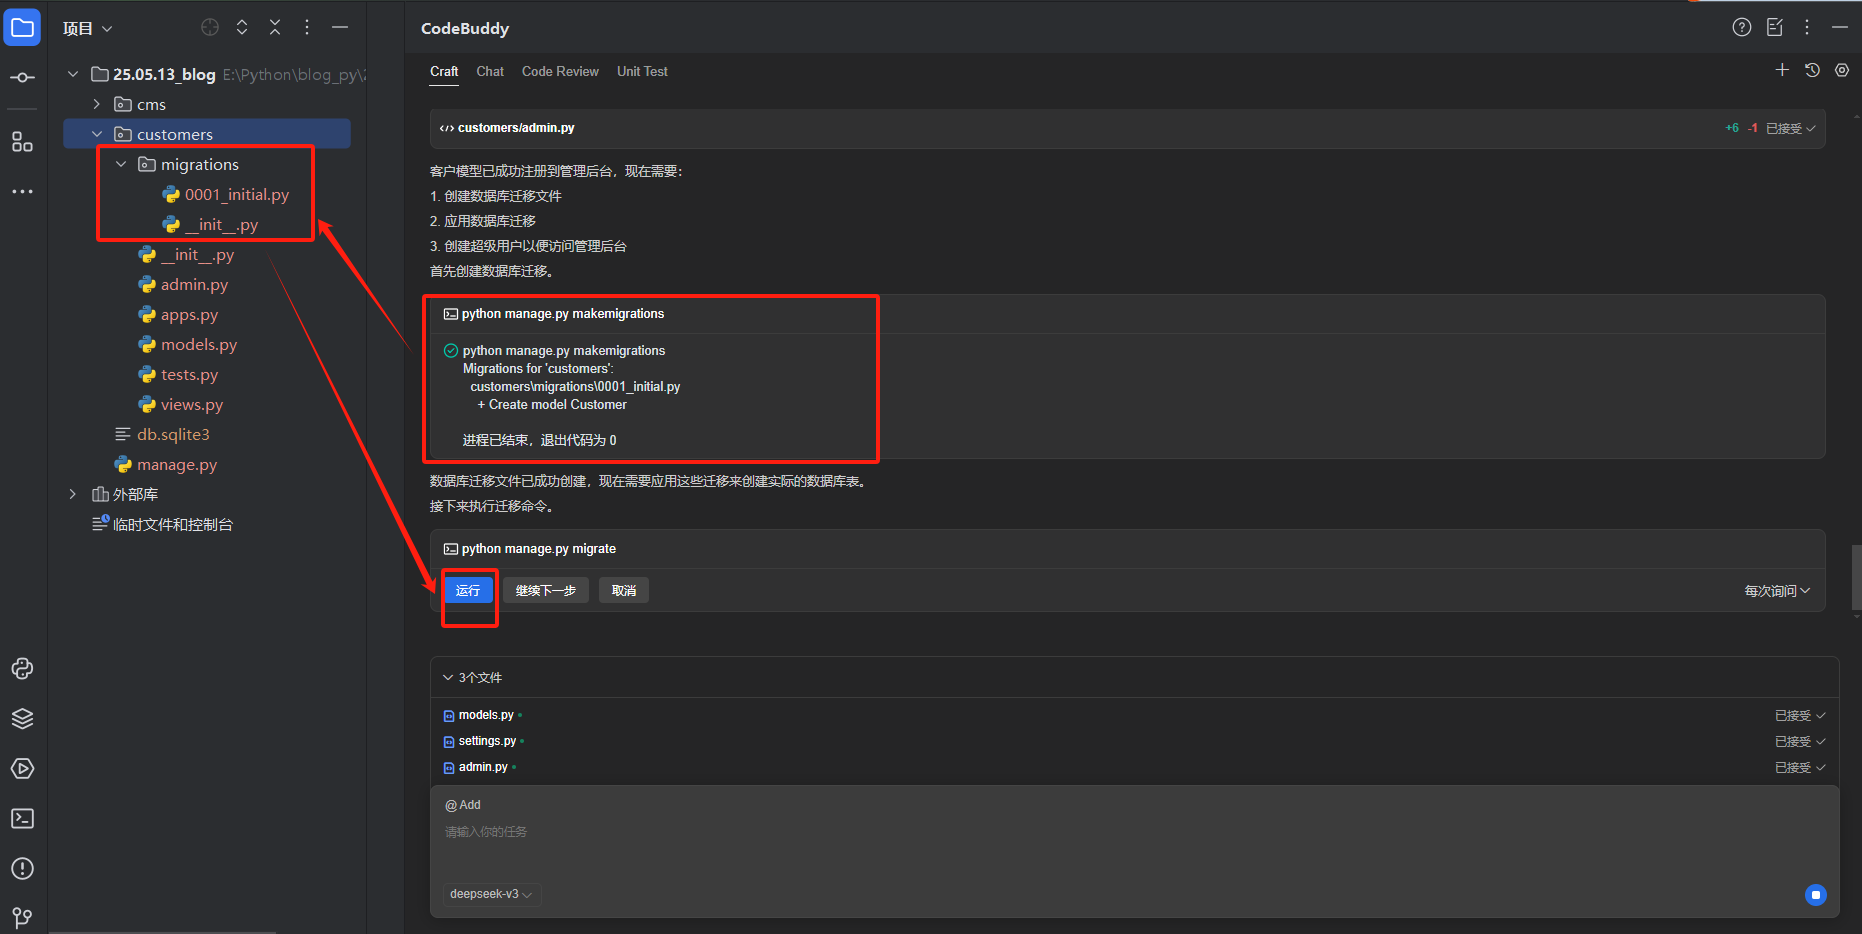The width and height of the screenshot is (1862, 934).
Task: Open CodeBuddy panel options menu
Action: tap(1807, 28)
